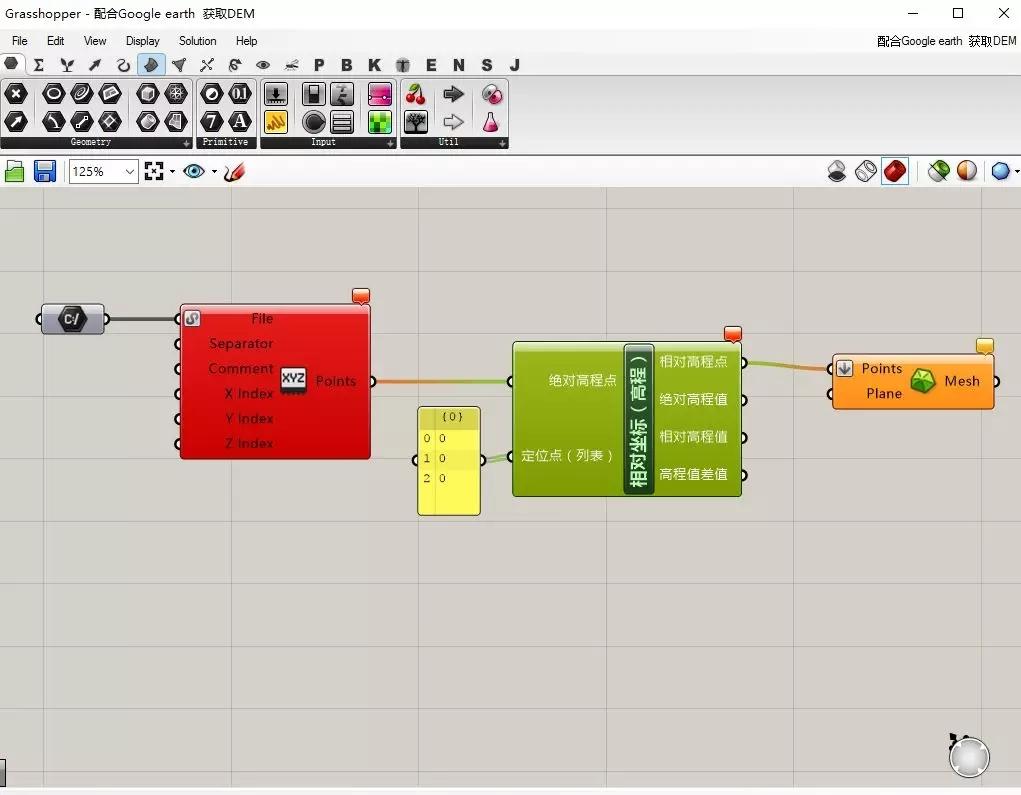Pick the solid black arrow in Util
Viewport: 1021px width, 795px height.
(453, 94)
